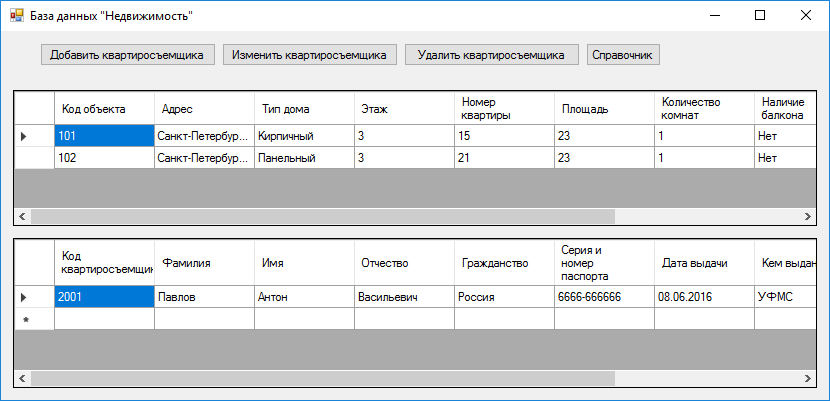Click the Тип дома column header
This screenshot has height=401, width=830.
[x=304, y=108]
